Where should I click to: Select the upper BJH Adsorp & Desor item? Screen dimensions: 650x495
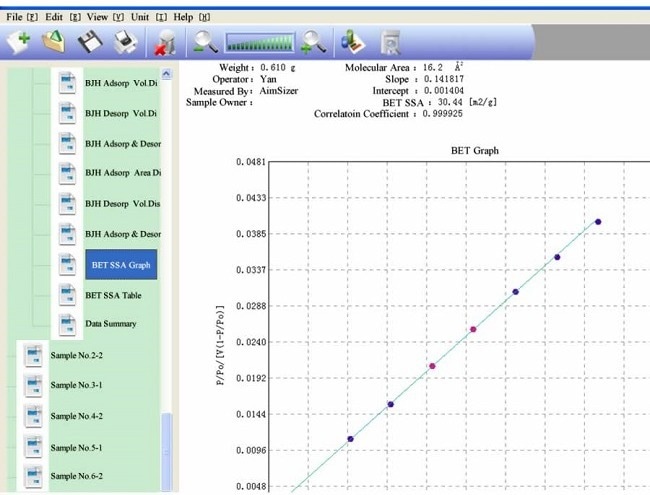point(123,144)
